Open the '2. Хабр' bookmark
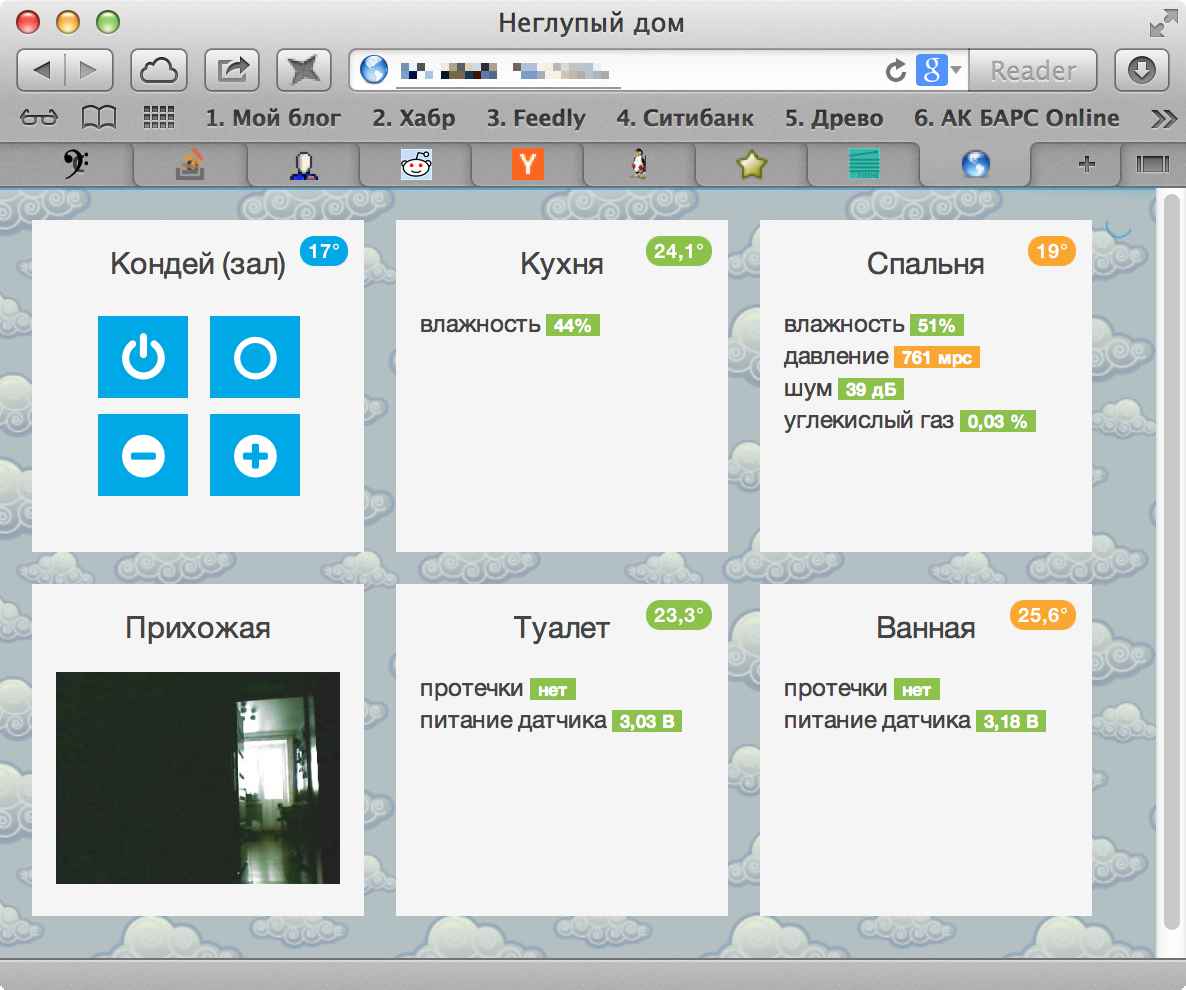The image size is (1186, 990). (414, 118)
